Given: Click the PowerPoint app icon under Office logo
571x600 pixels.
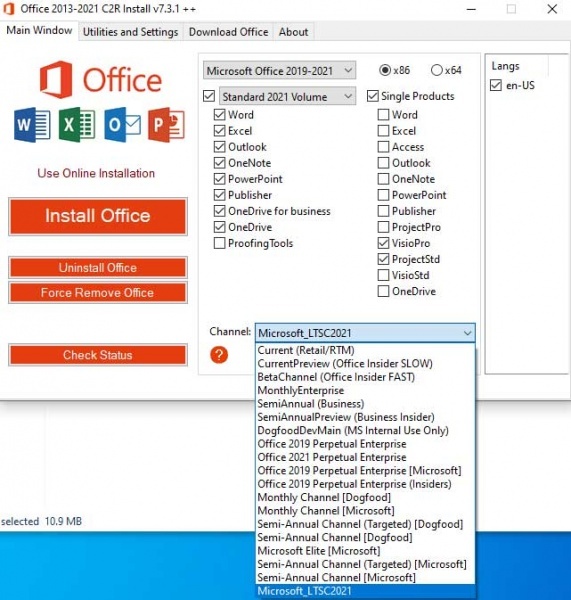Looking at the screenshot, I should pos(166,125).
